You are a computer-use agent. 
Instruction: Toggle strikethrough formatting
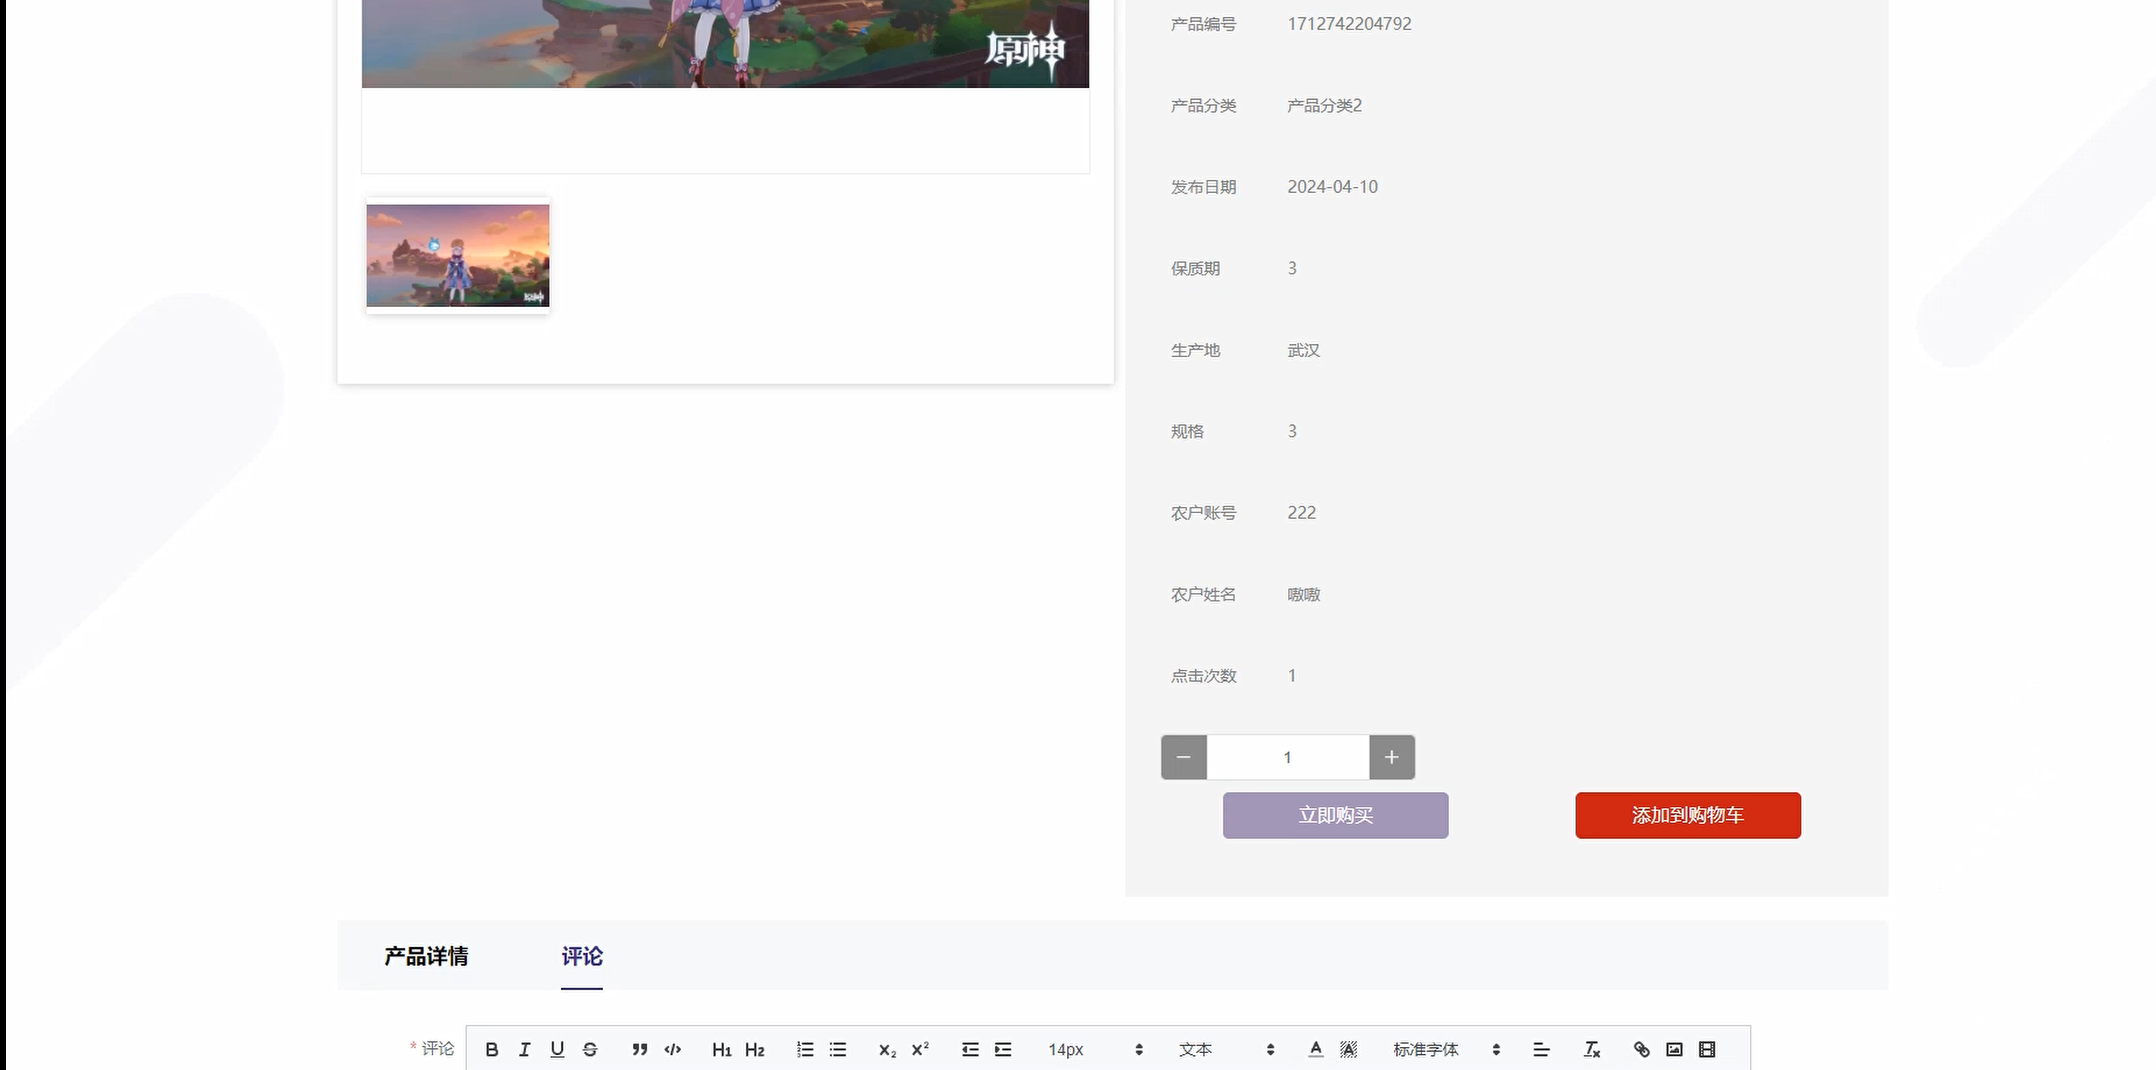(x=590, y=1049)
